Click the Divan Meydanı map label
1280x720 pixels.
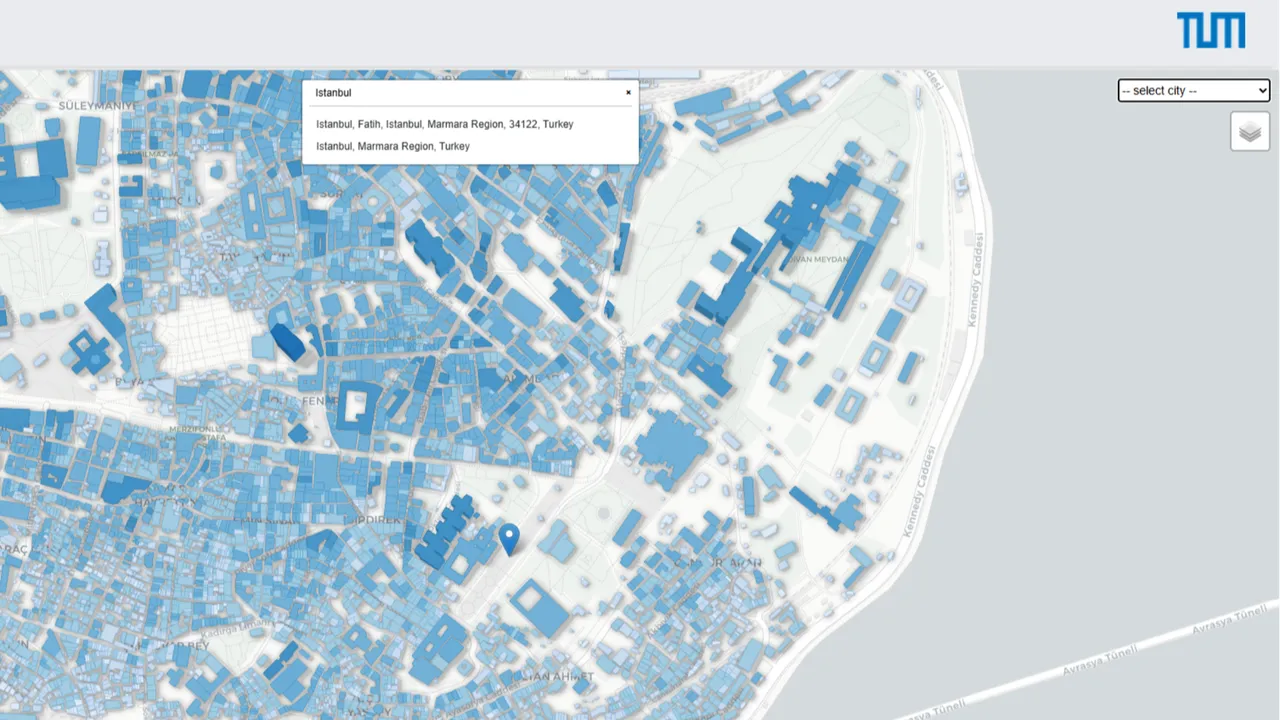click(818, 260)
